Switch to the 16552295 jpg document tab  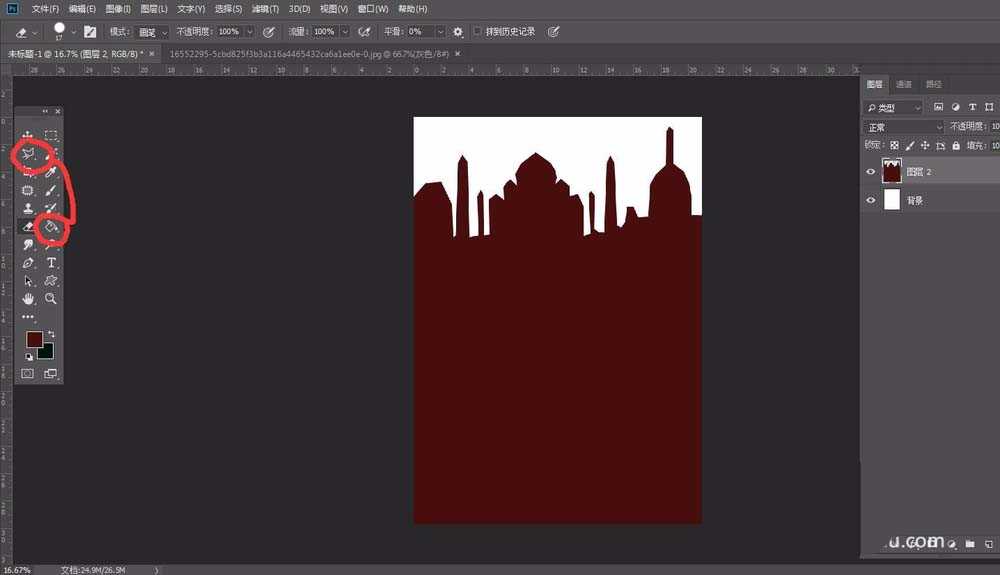[289, 53]
